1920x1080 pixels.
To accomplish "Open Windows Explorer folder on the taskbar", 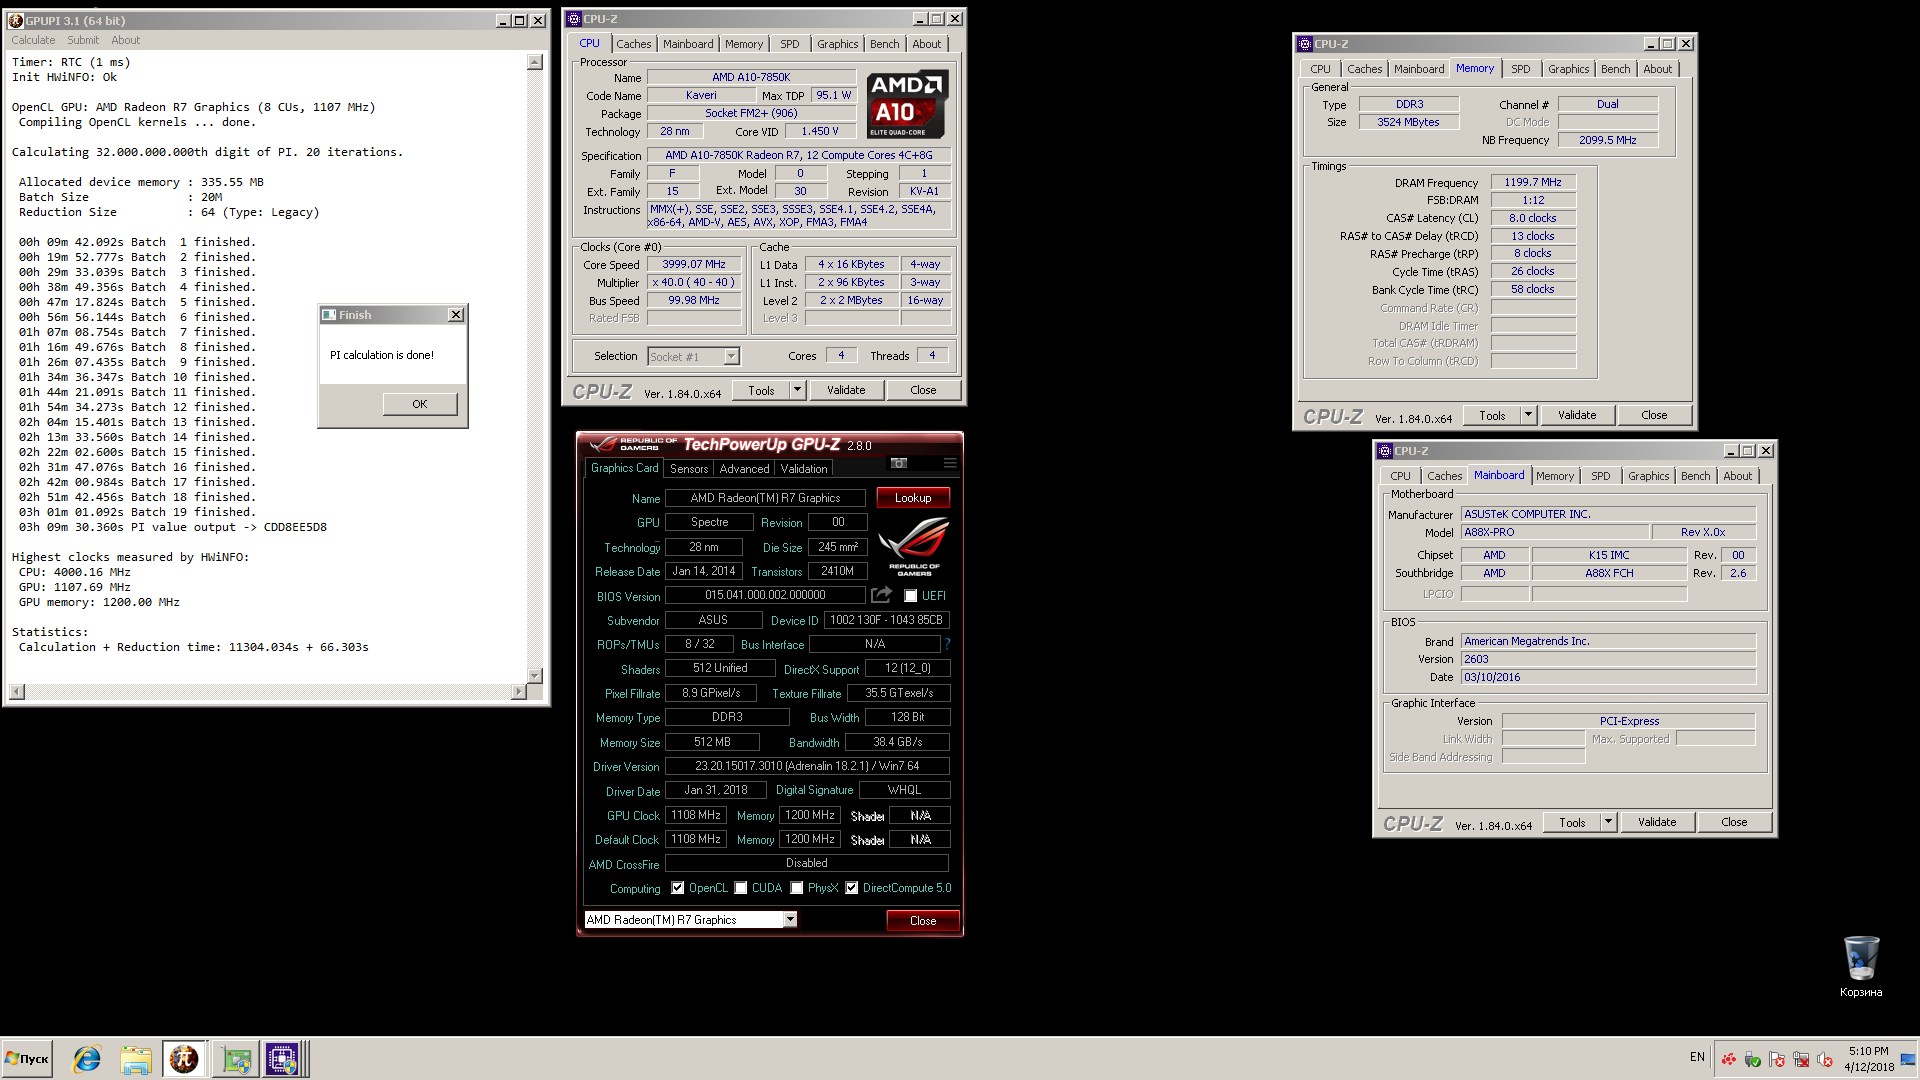I will 136,1059.
